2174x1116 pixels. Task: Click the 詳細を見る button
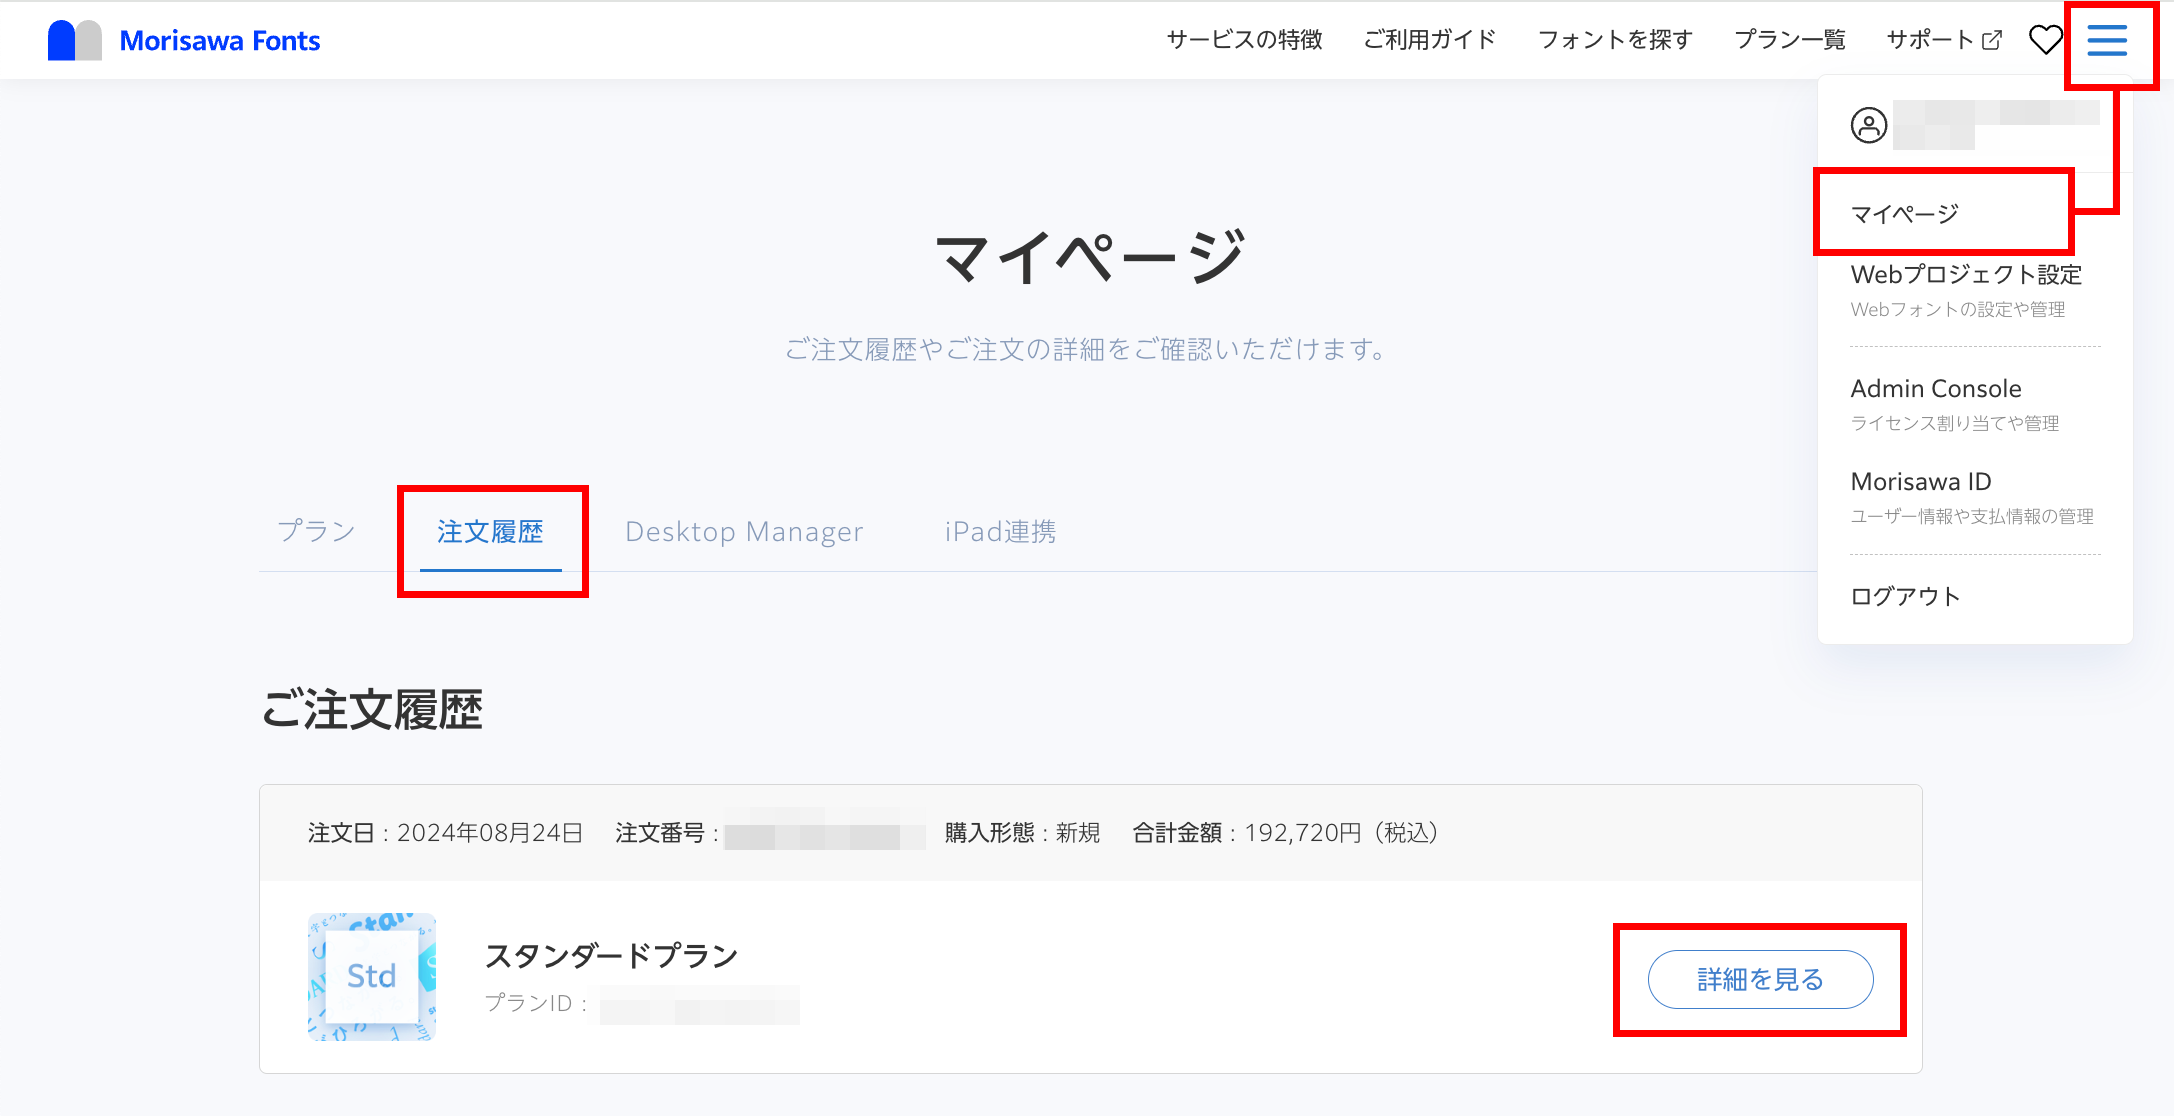point(1760,979)
